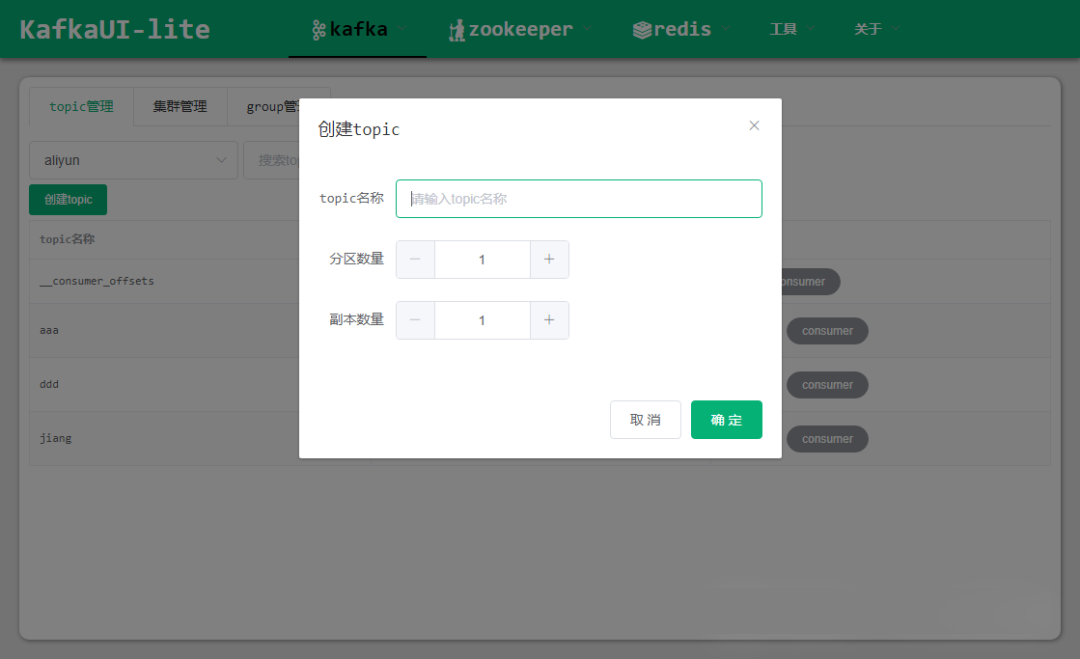Open the aliyun cluster dropdown
The width and height of the screenshot is (1080, 659).
(134, 160)
